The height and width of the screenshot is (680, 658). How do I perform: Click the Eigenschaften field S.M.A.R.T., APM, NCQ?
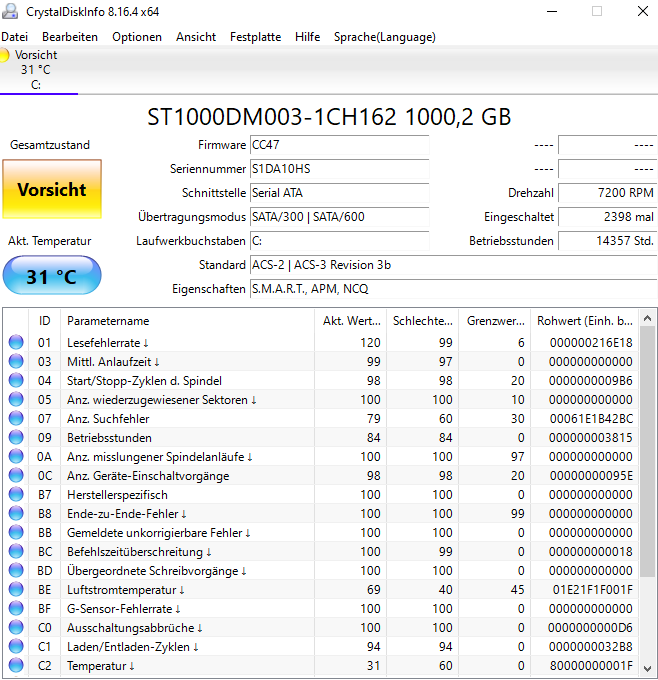coord(454,289)
